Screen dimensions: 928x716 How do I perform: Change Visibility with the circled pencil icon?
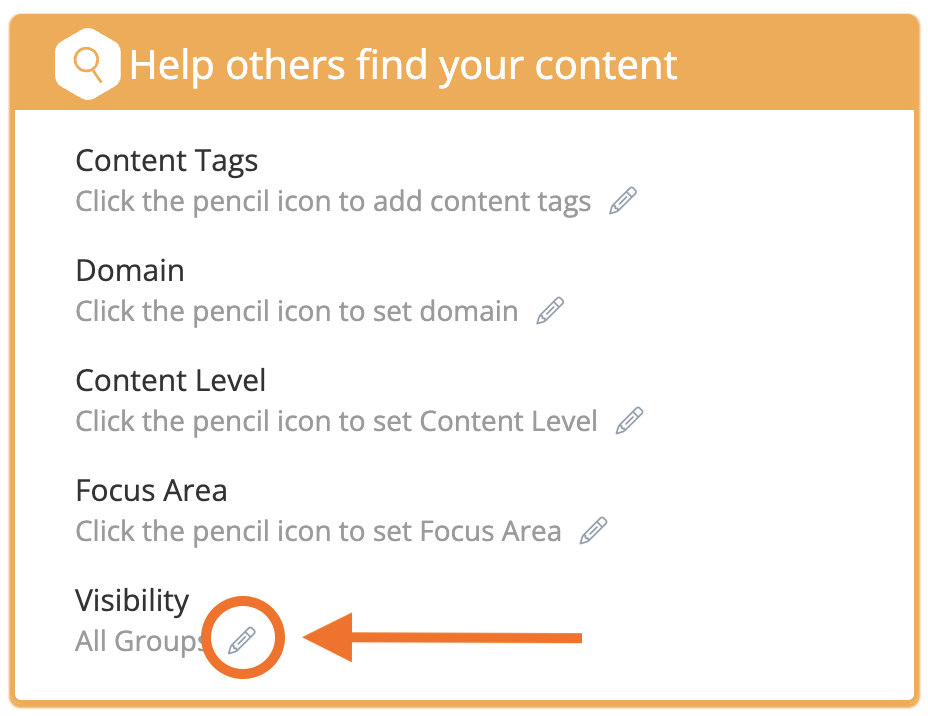[242, 640]
